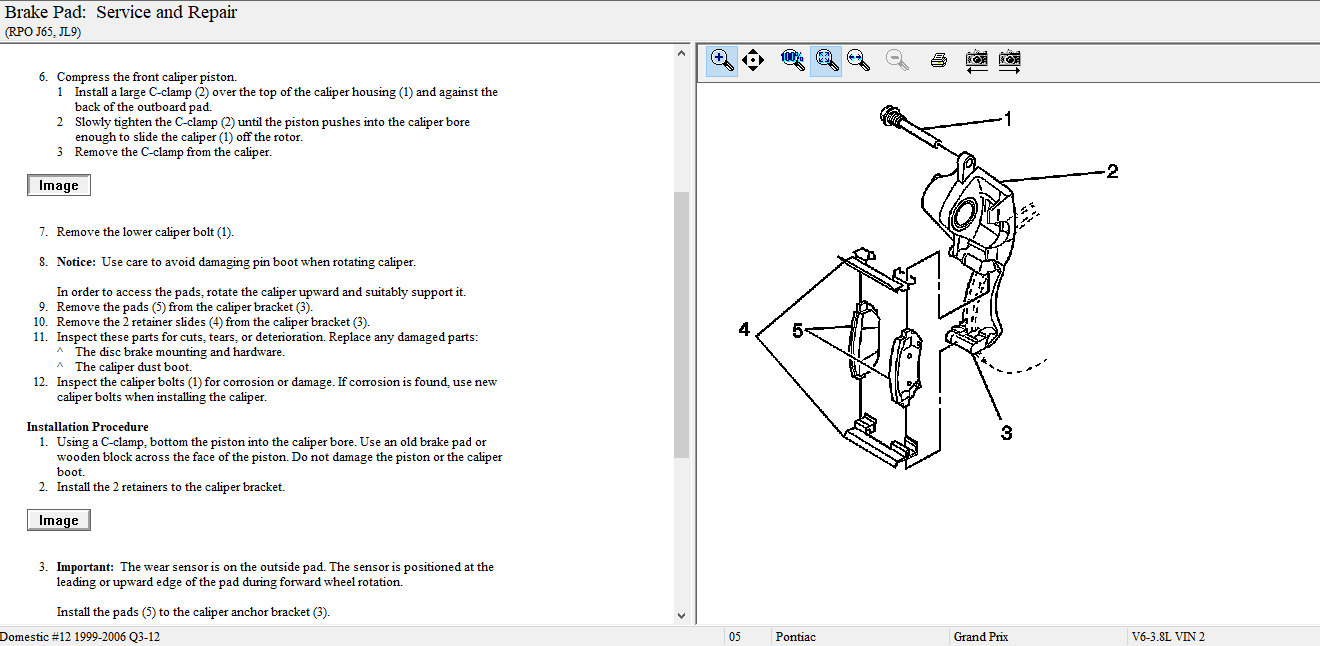Go to previous image with camera icon

pyautogui.click(x=976, y=60)
